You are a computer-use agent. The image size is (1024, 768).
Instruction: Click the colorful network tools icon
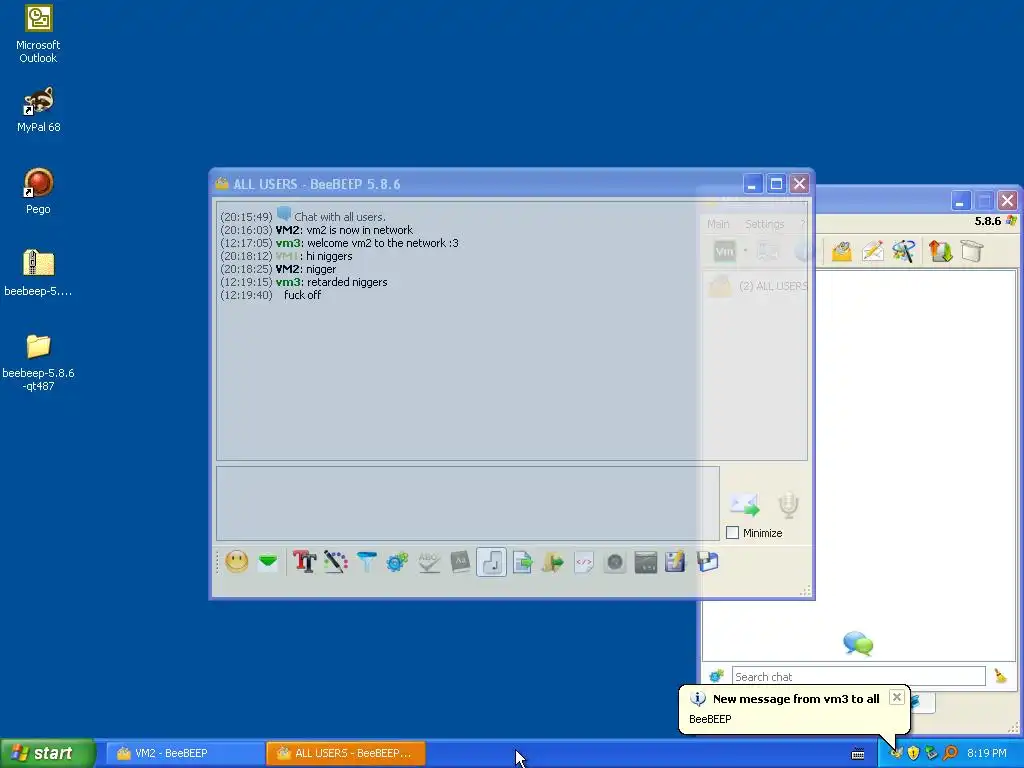pyautogui.click(x=904, y=251)
